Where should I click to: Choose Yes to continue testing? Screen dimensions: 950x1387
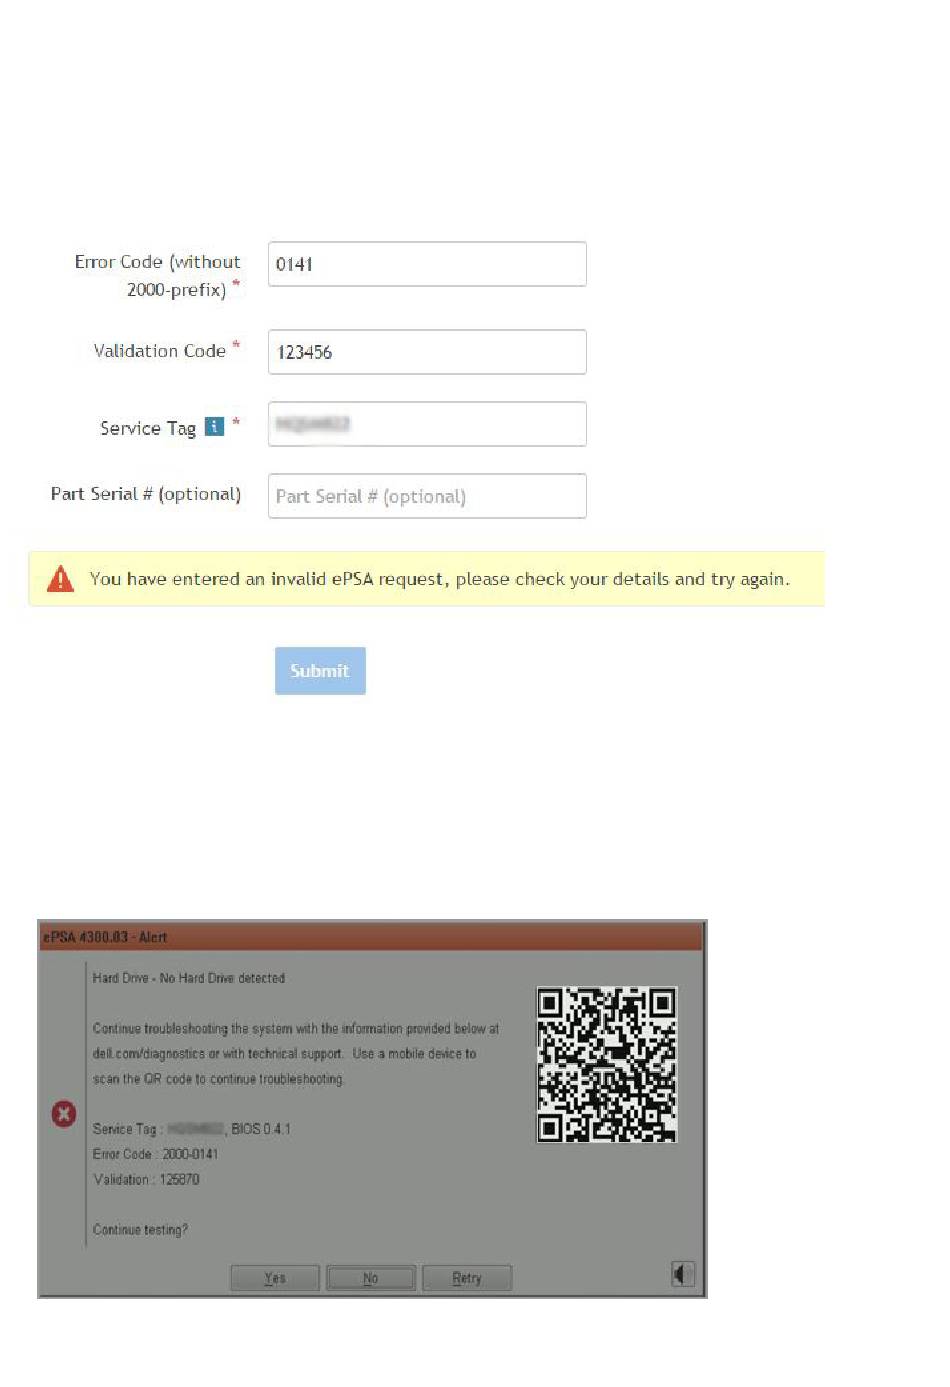[275, 1278]
